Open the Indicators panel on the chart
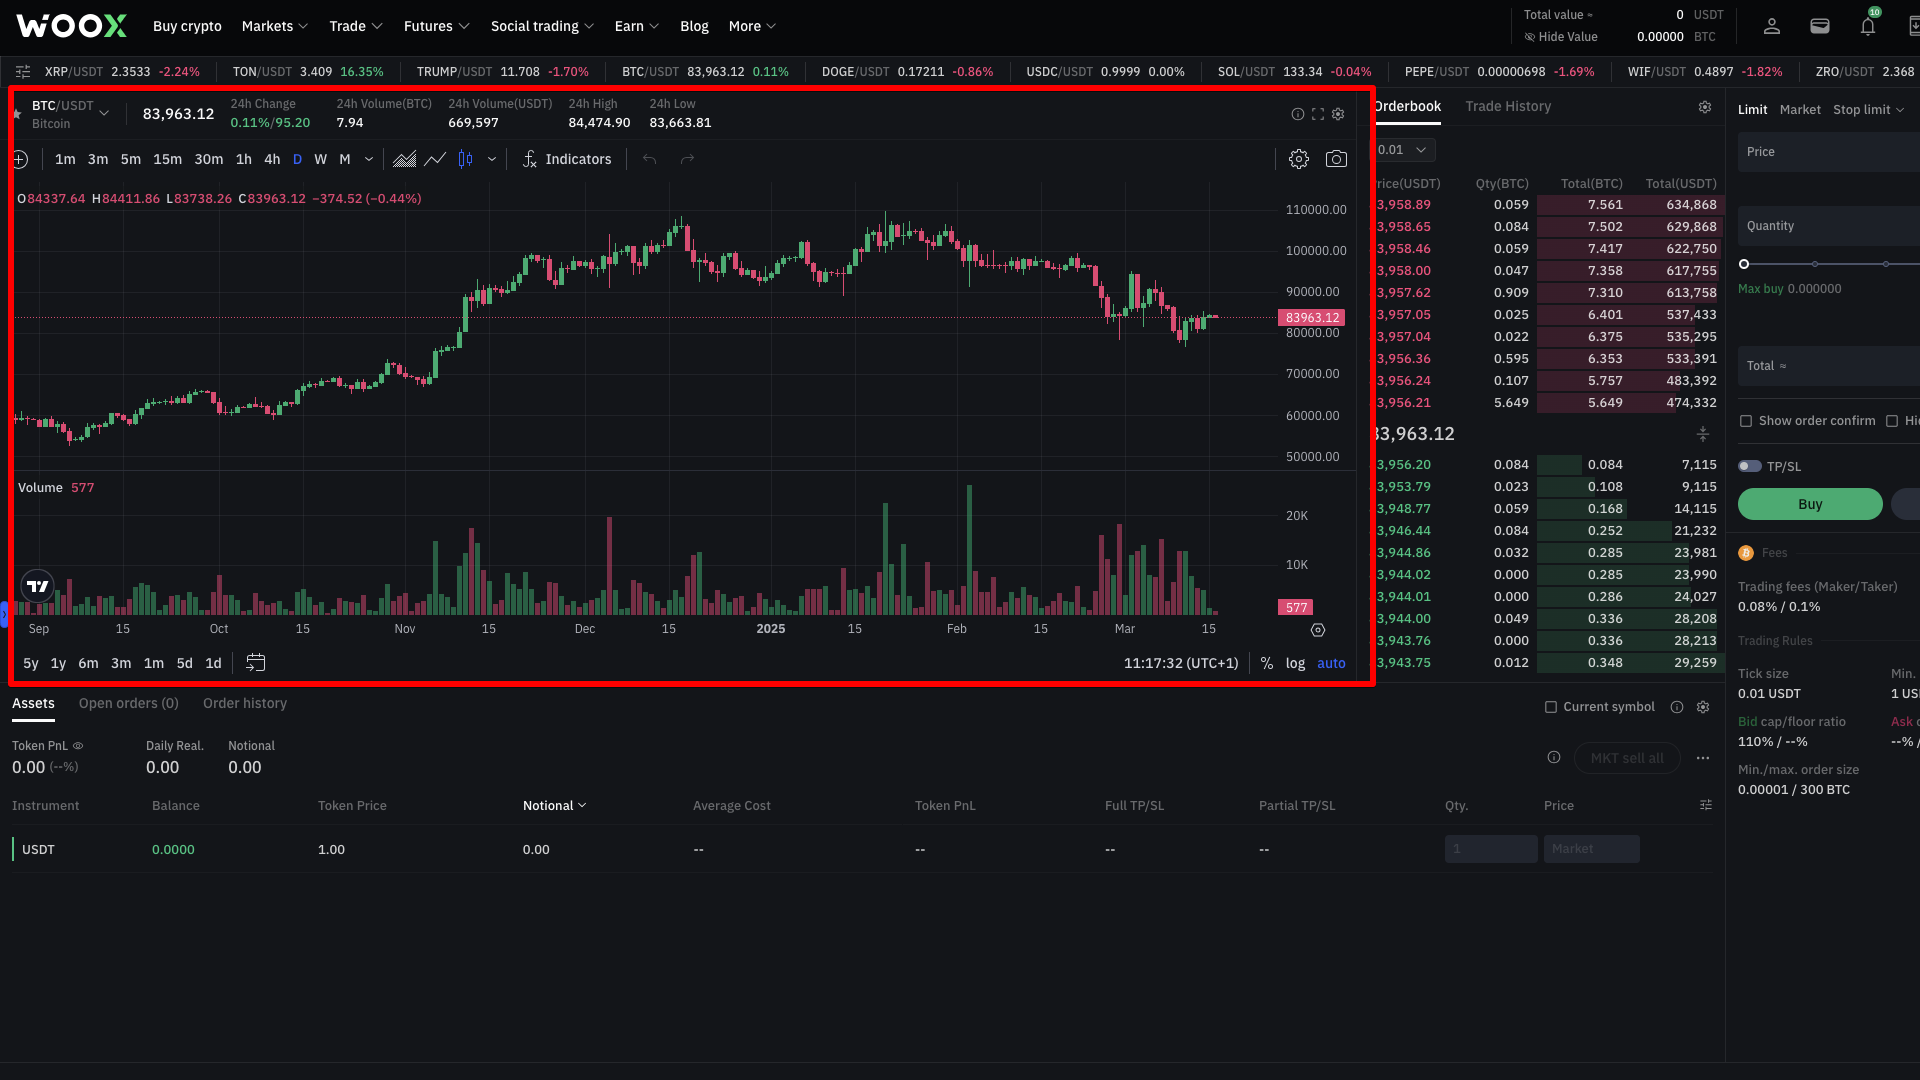This screenshot has width=1920, height=1080. (x=567, y=159)
